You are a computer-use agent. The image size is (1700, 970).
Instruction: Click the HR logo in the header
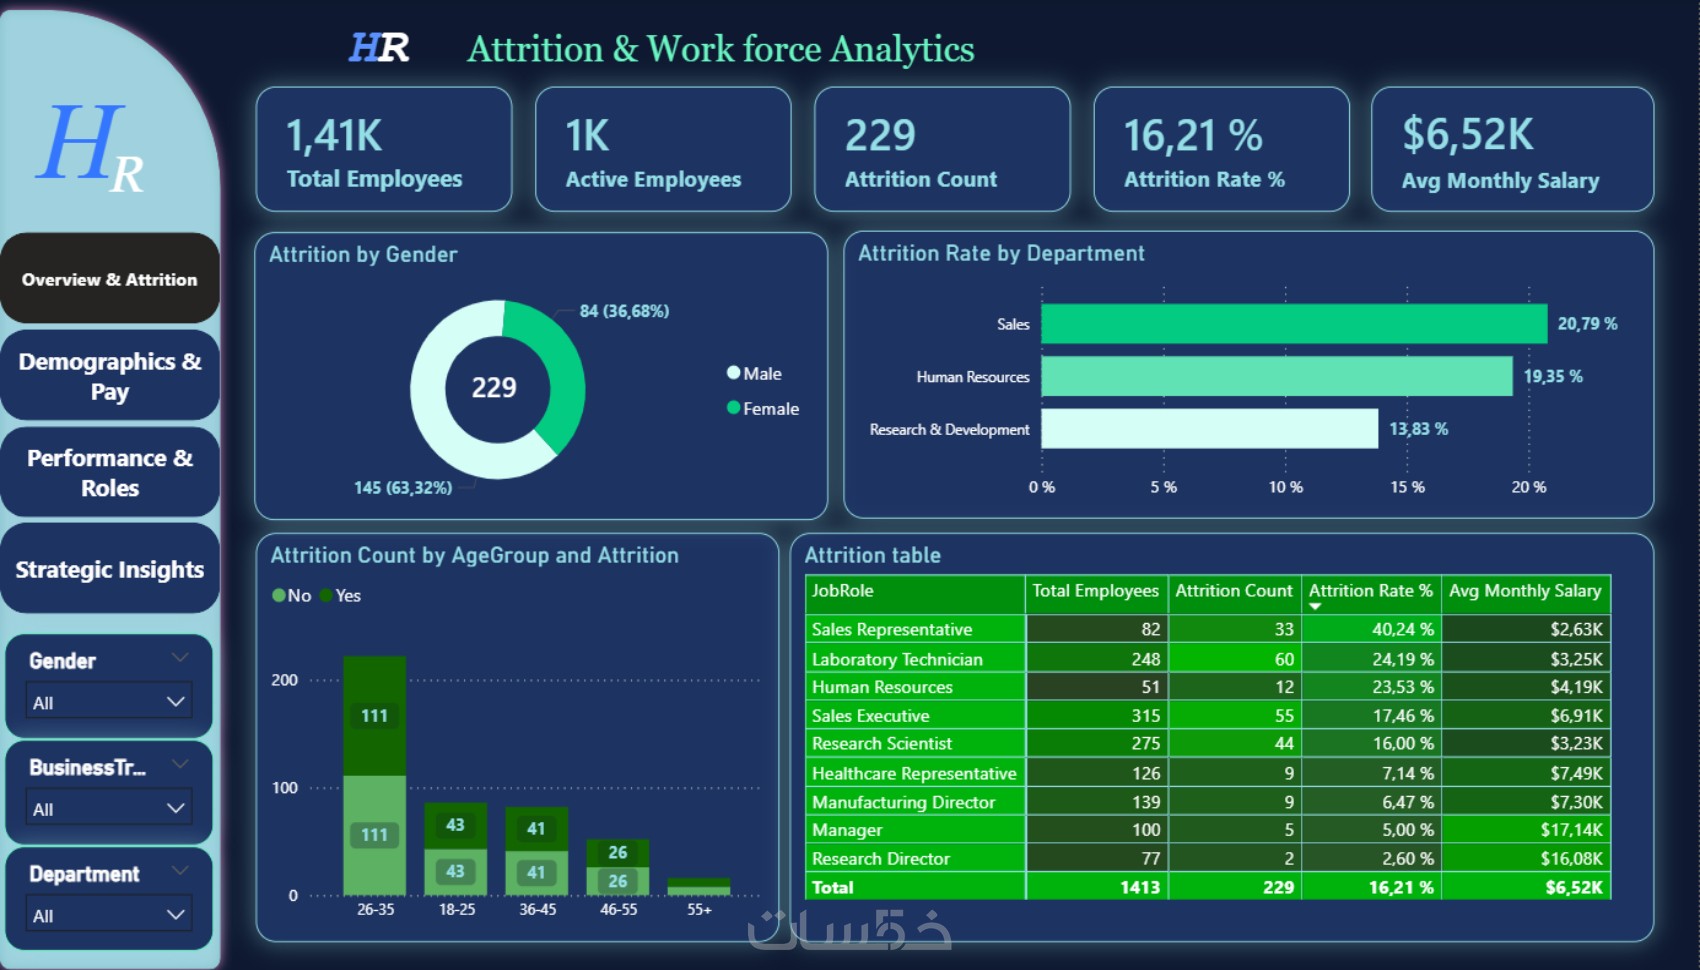[379, 47]
